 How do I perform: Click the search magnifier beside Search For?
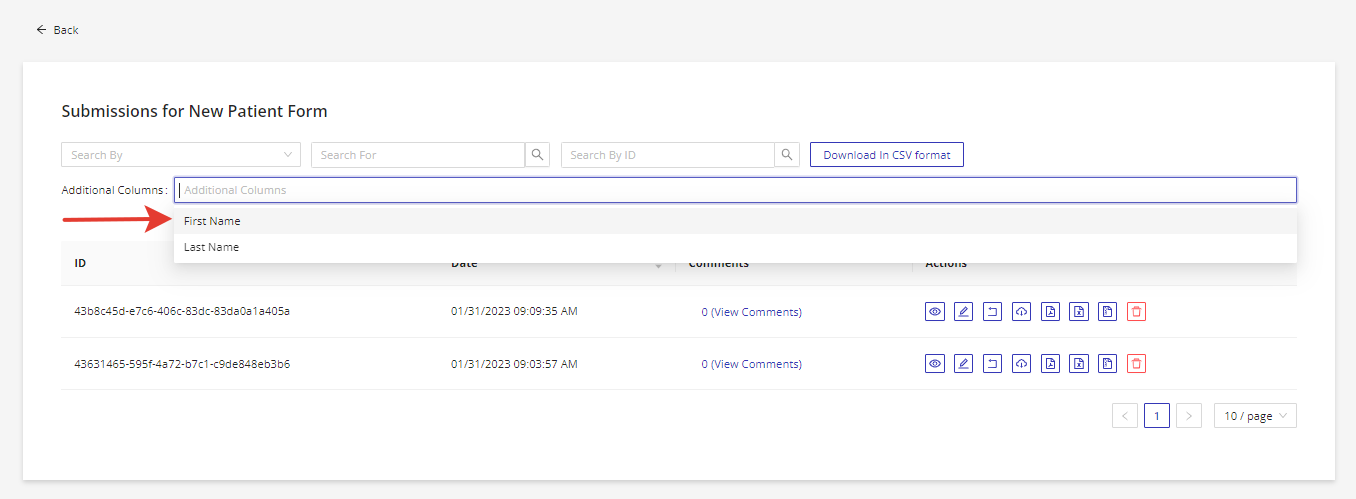point(537,155)
